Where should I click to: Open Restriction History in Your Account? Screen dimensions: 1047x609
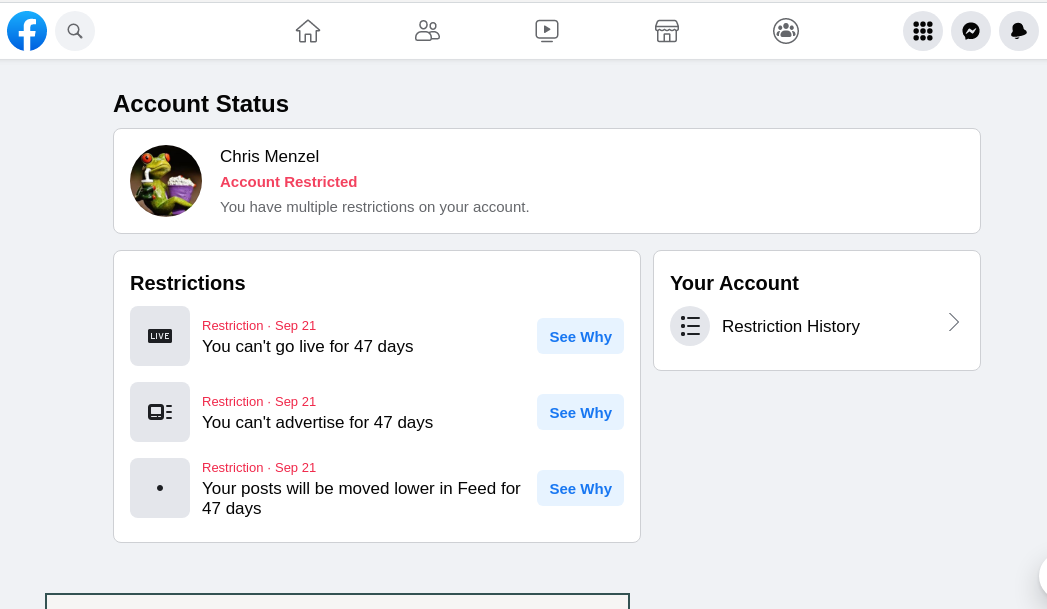(x=790, y=327)
